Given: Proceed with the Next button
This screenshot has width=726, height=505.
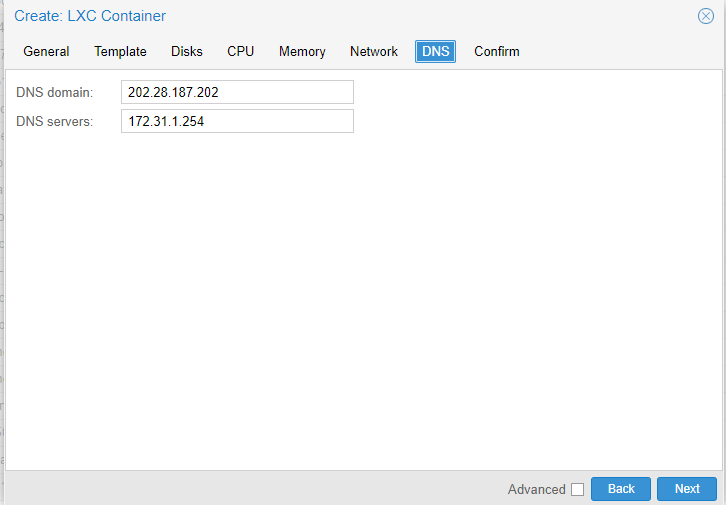Looking at the screenshot, I should 687,489.
